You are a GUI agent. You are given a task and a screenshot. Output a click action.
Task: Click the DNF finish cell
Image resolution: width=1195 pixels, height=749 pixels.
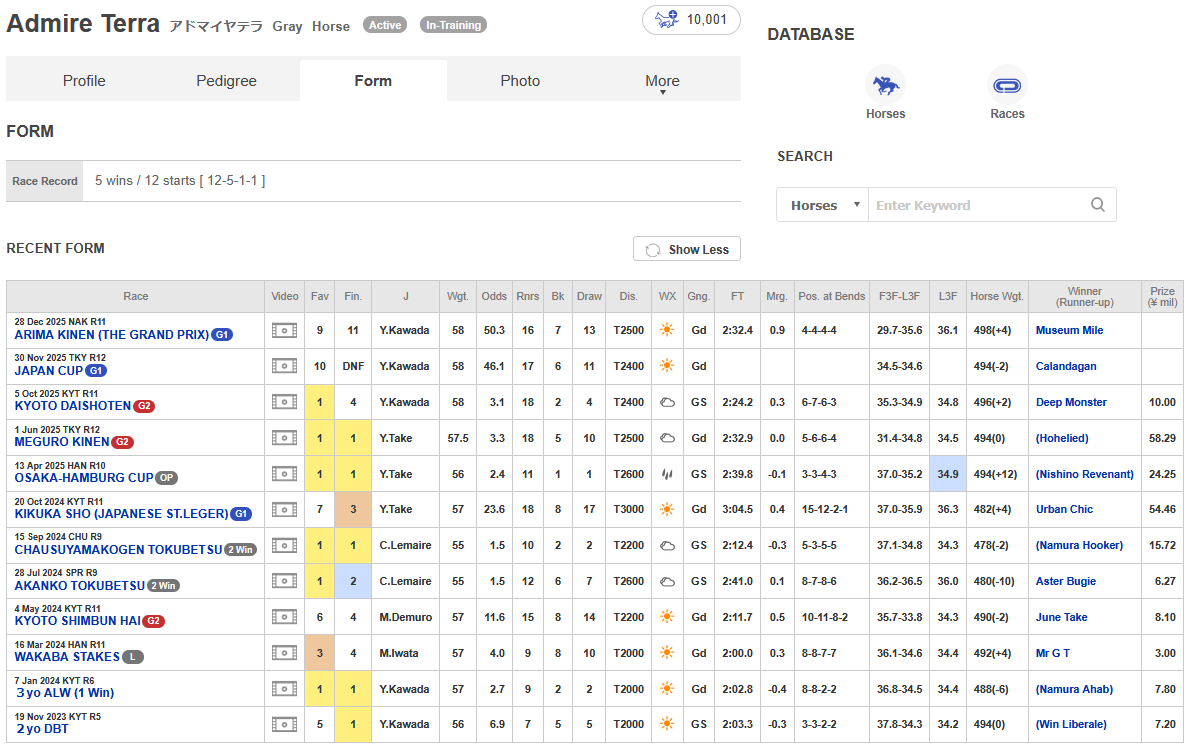[x=353, y=366]
